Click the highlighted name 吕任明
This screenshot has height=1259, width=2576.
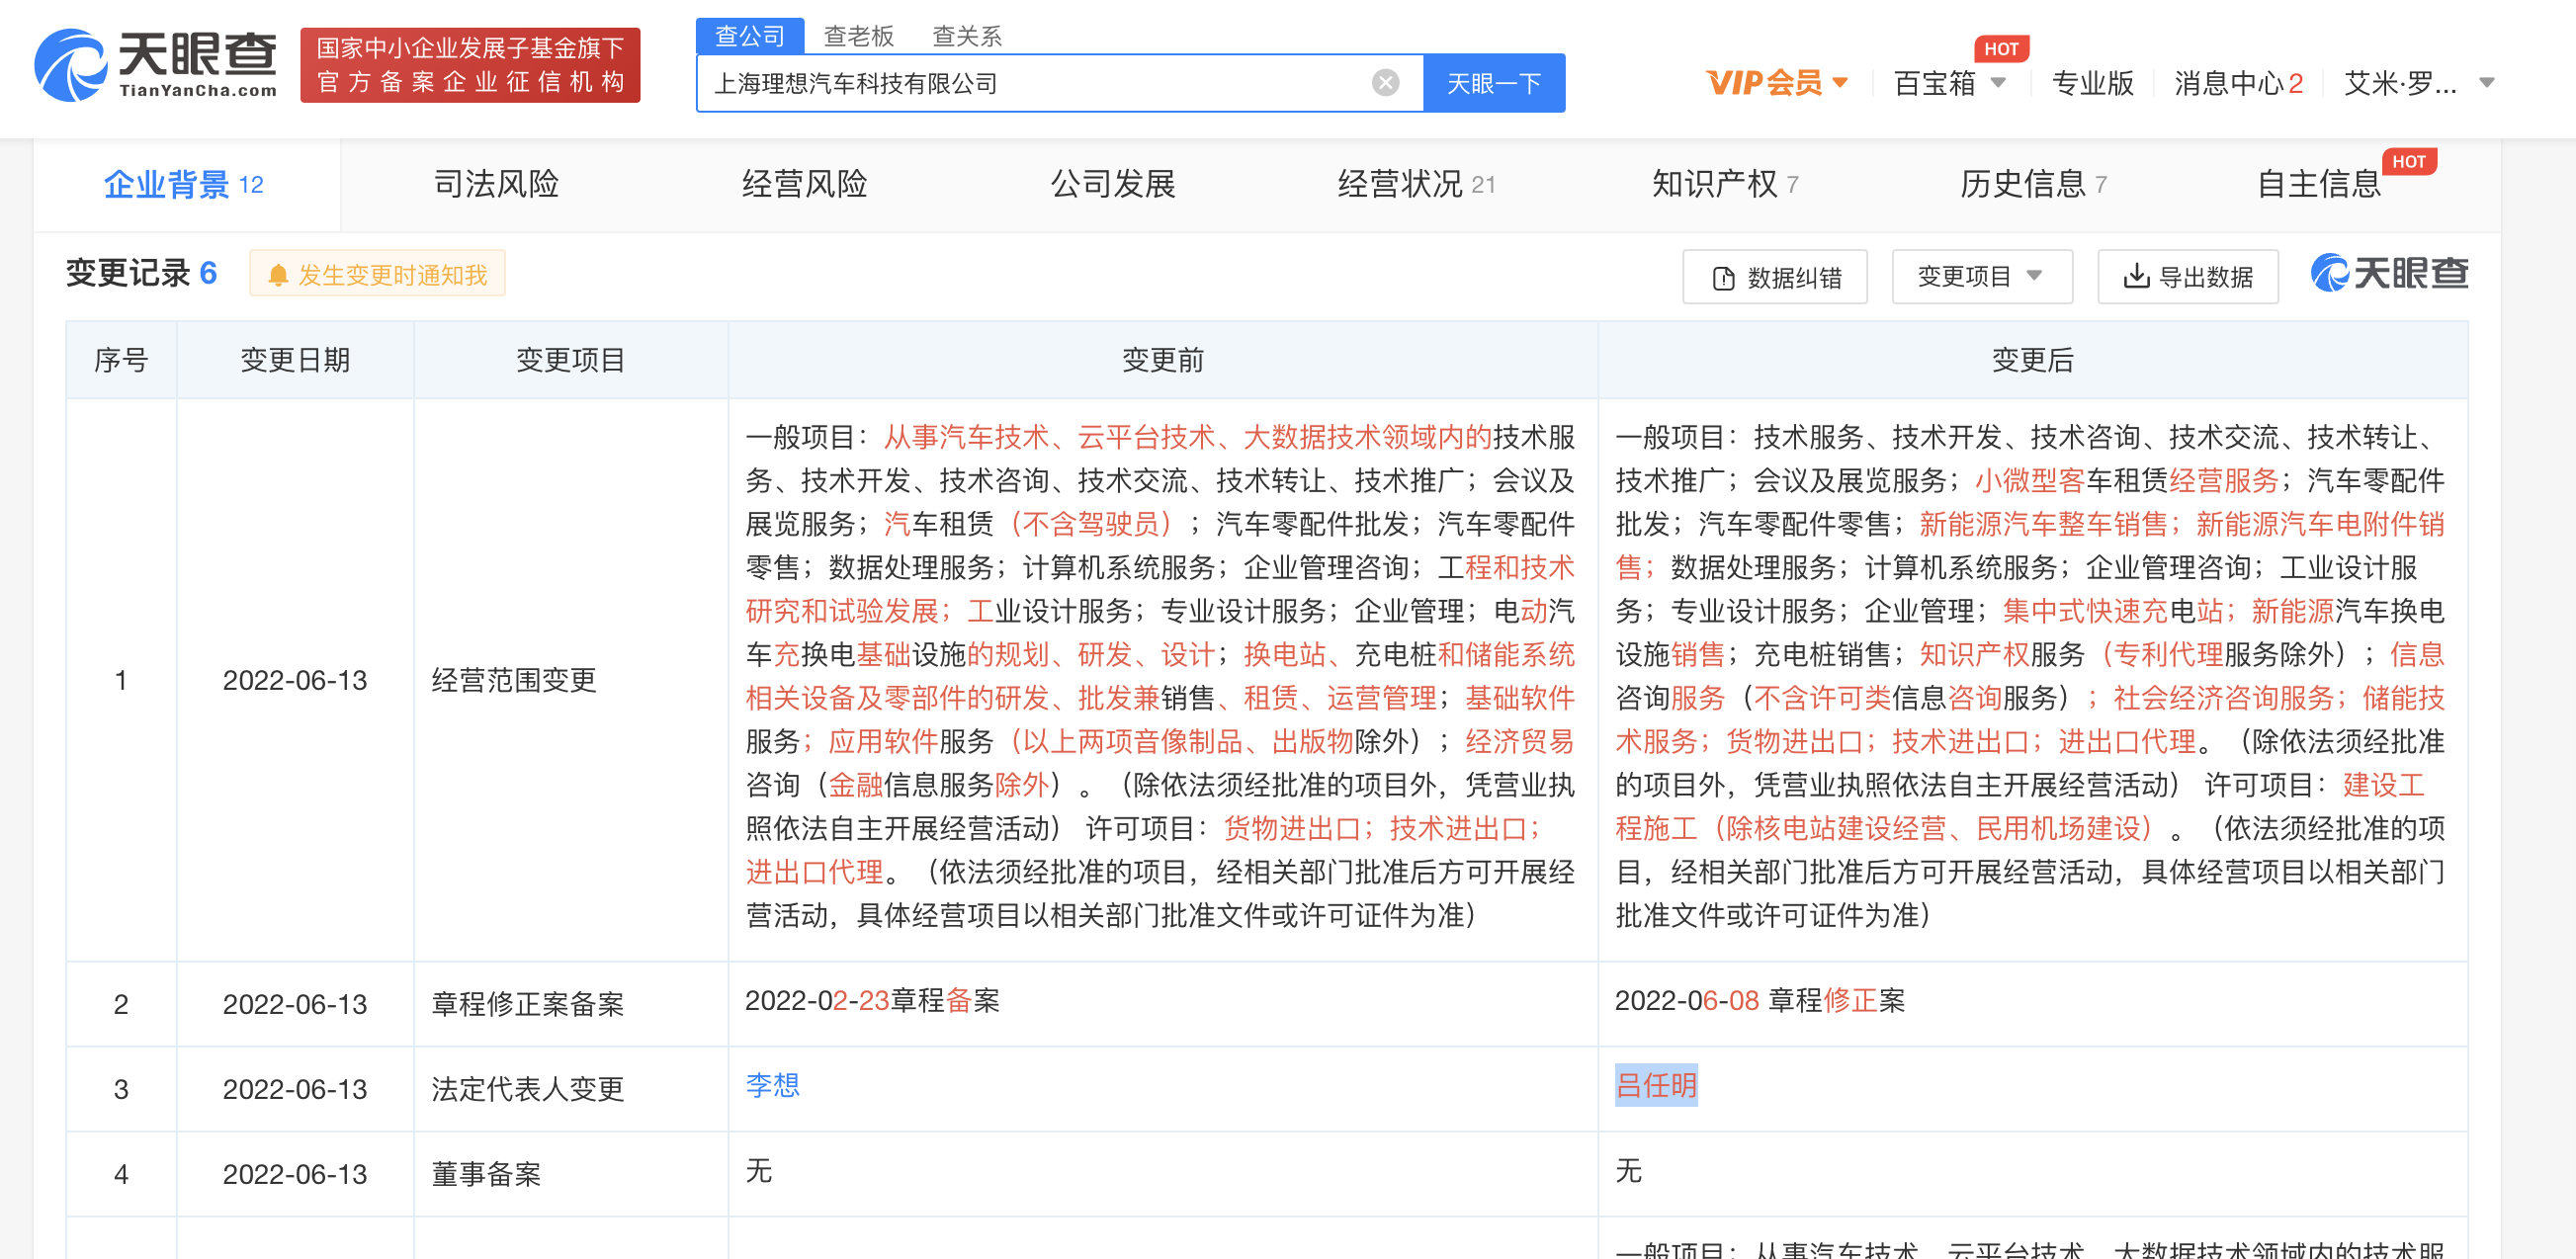1655,1087
